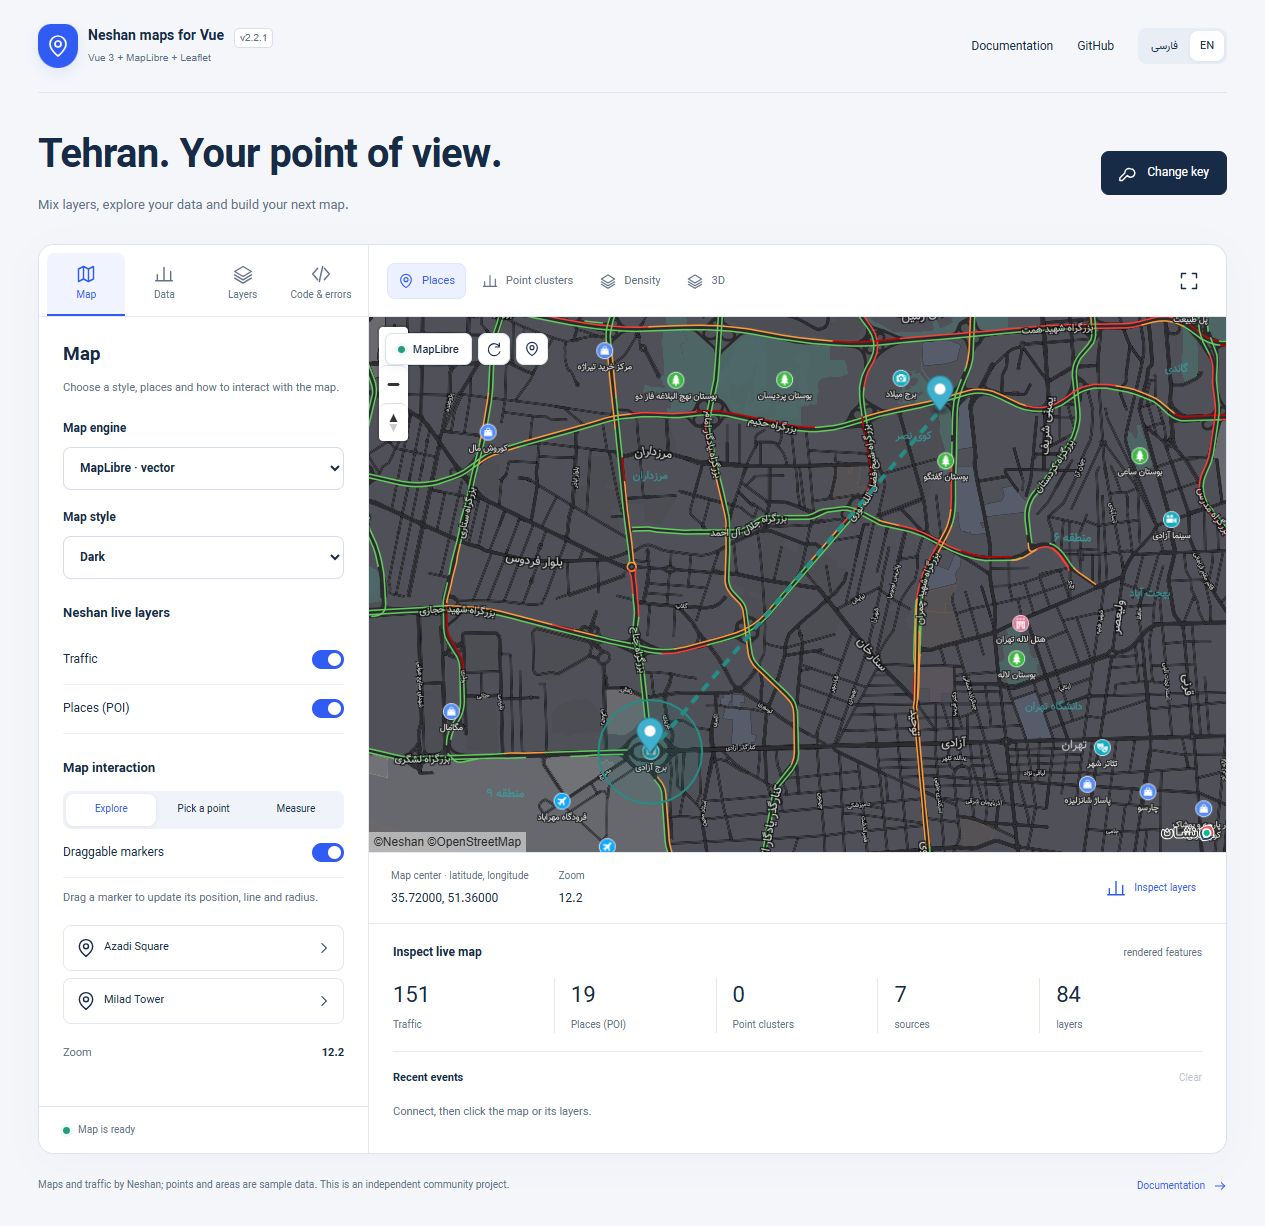Click the ©Neshan ©OpenStreetMap attribution

click(447, 842)
